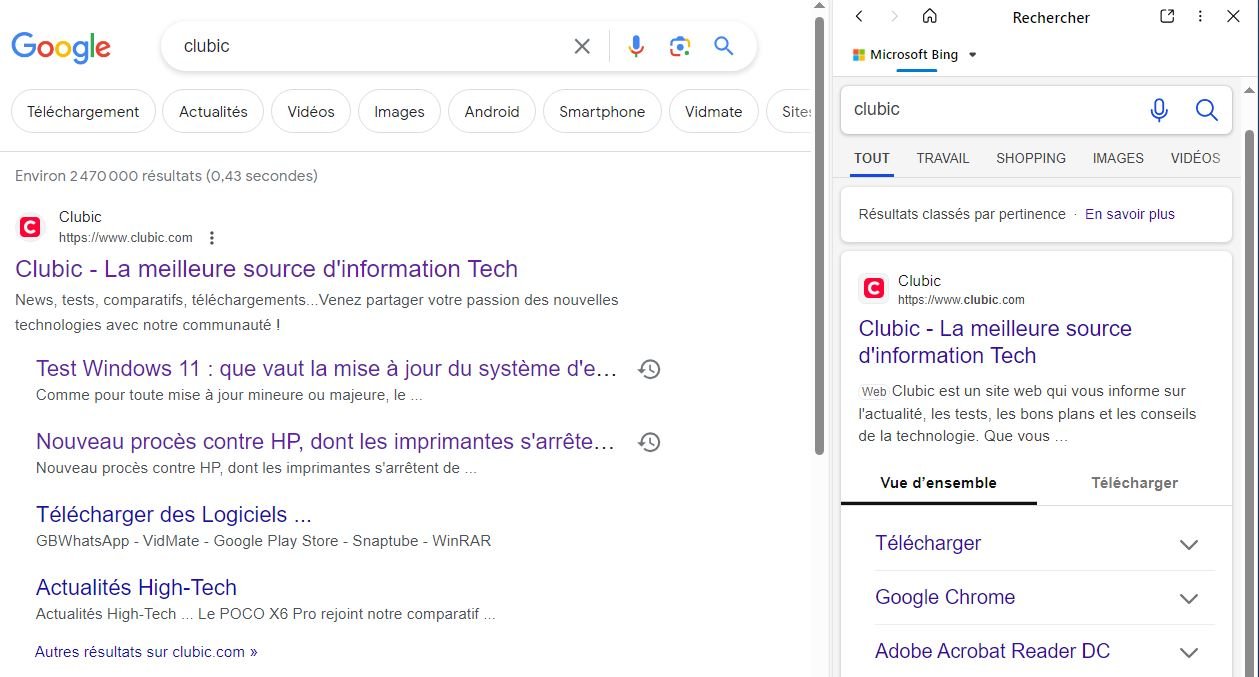
Task: Open side panel search in new tab
Action: (1167, 17)
